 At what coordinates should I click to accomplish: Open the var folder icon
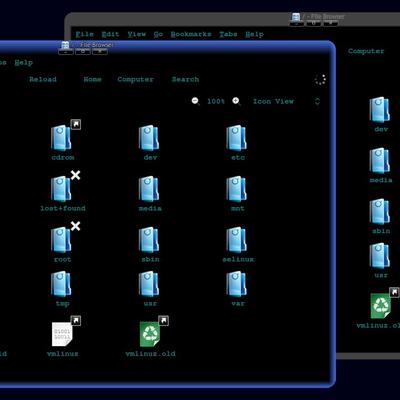click(236, 284)
